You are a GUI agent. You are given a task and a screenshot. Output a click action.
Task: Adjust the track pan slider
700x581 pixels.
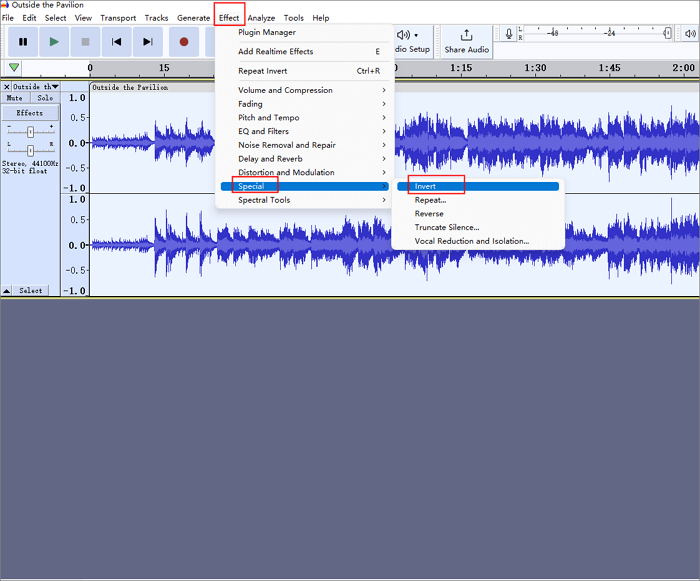point(30,150)
